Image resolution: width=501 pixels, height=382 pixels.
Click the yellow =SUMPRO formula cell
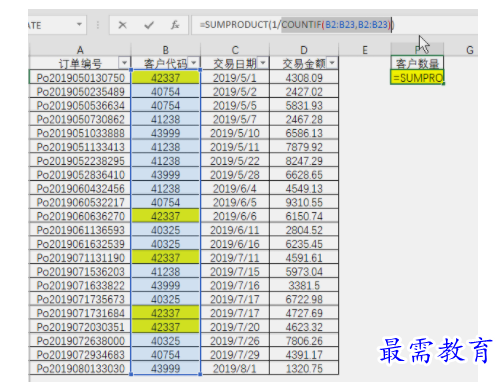pos(417,77)
